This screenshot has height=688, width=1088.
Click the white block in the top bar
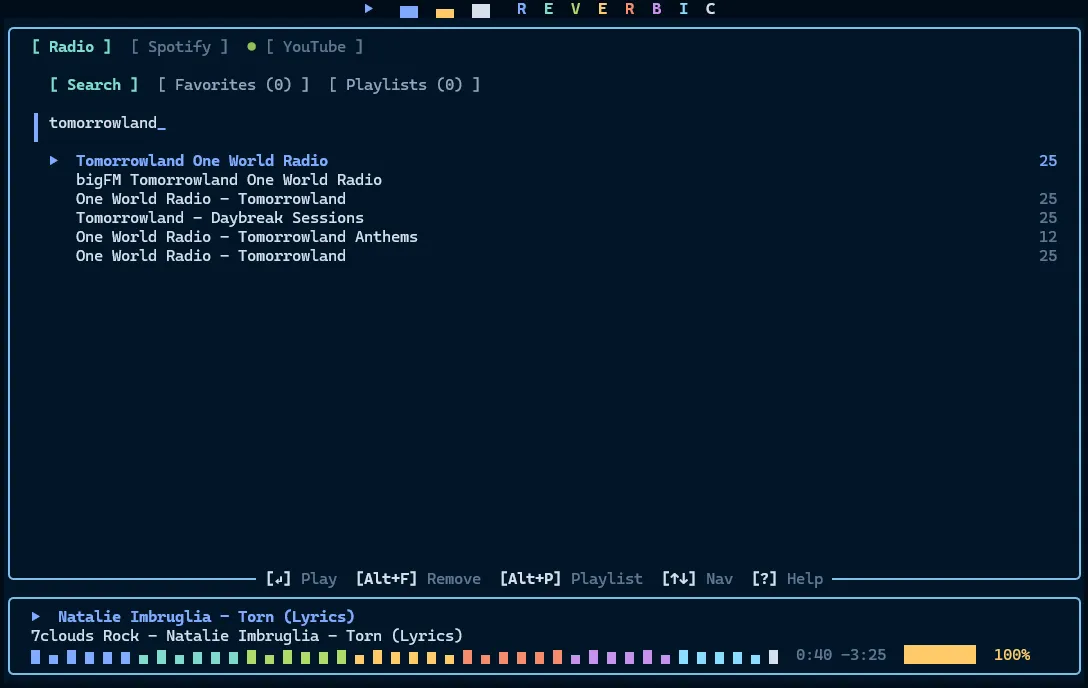481,10
